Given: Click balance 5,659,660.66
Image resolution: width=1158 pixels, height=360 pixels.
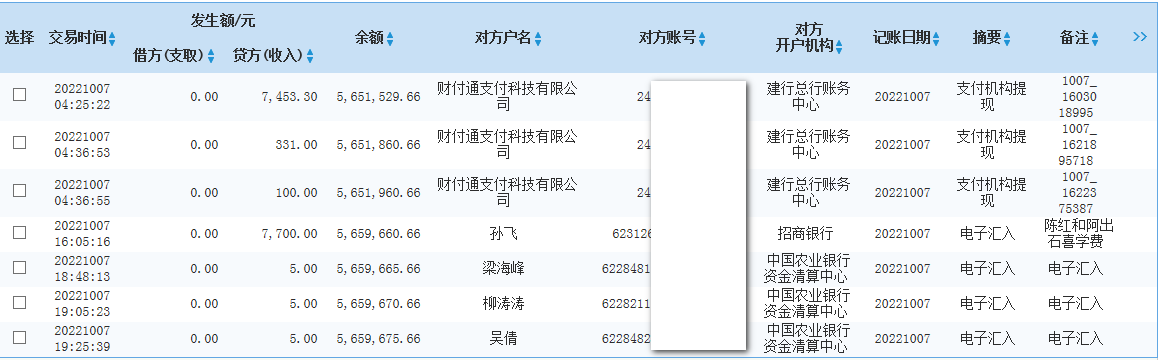Looking at the screenshot, I should [379, 234].
